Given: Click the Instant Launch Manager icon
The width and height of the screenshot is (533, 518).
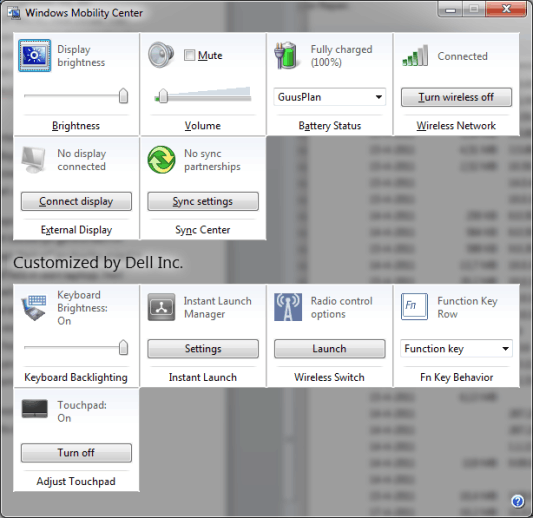Looking at the screenshot, I should tap(161, 307).
